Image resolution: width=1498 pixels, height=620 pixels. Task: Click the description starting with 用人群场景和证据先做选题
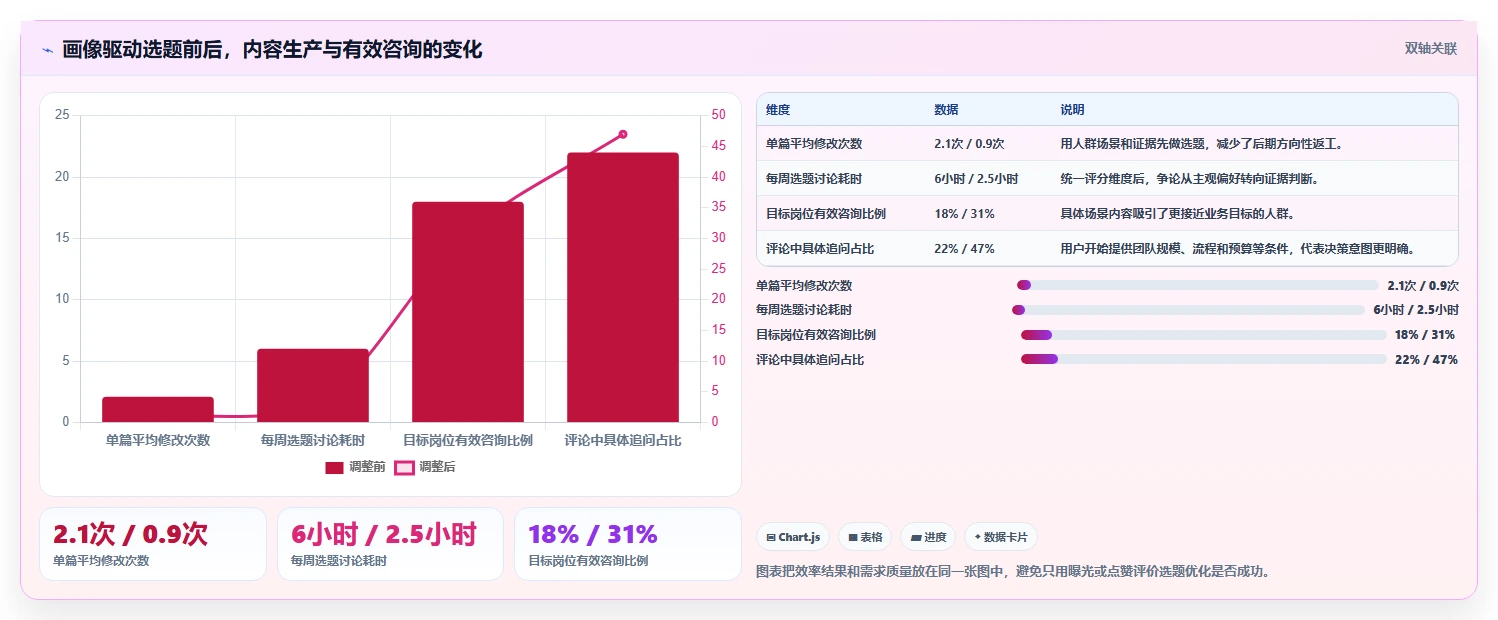[x=1202, y=144]
